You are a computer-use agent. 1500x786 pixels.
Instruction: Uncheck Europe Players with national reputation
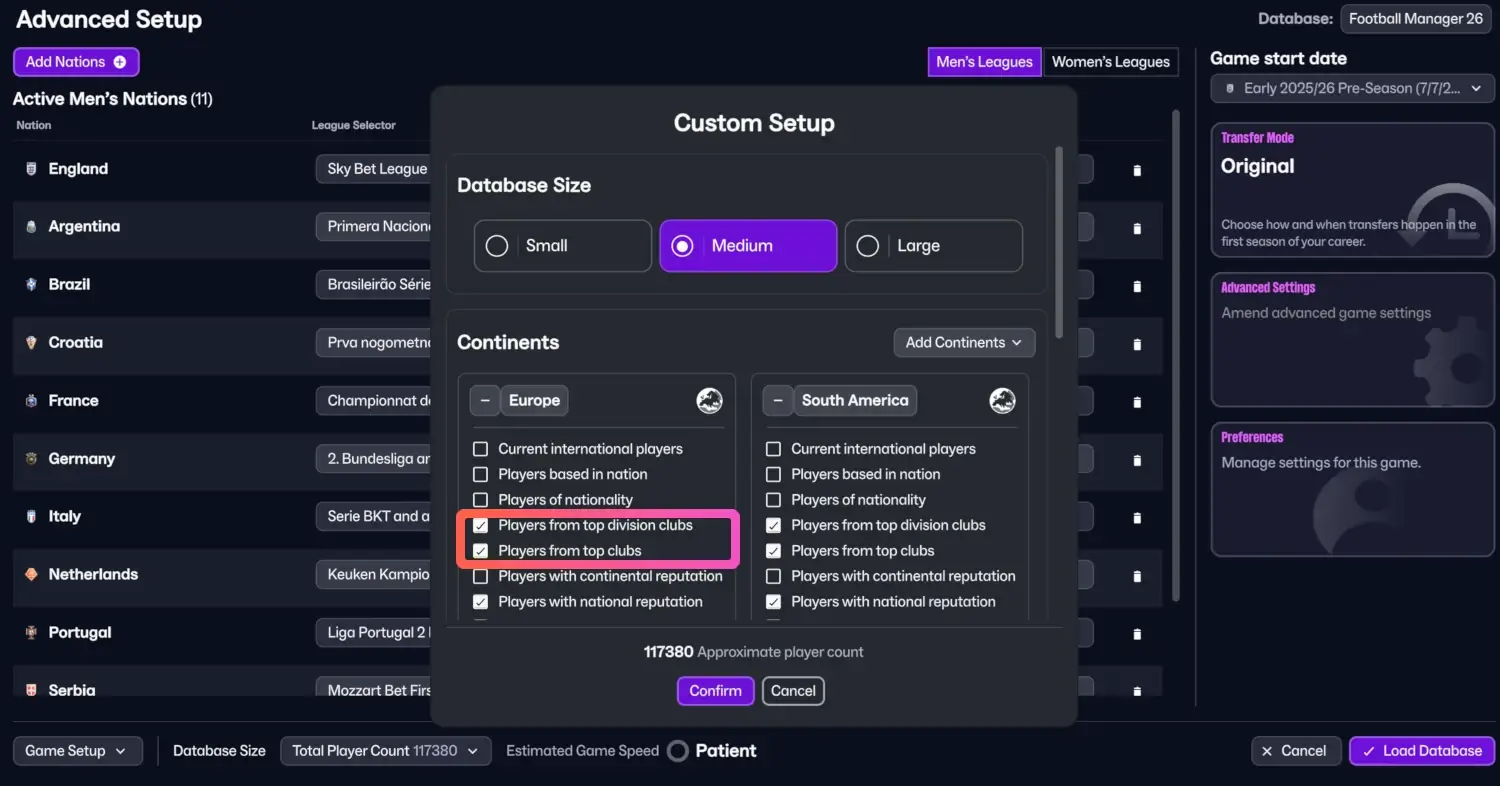pos(480,602)
